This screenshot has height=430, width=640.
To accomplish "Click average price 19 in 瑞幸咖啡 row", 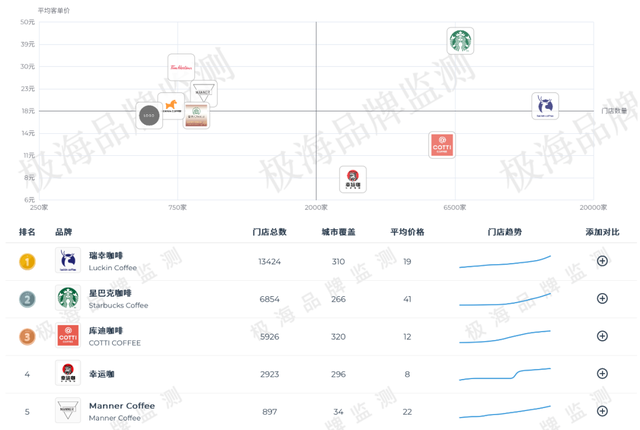I will click(x=407, y=262).
